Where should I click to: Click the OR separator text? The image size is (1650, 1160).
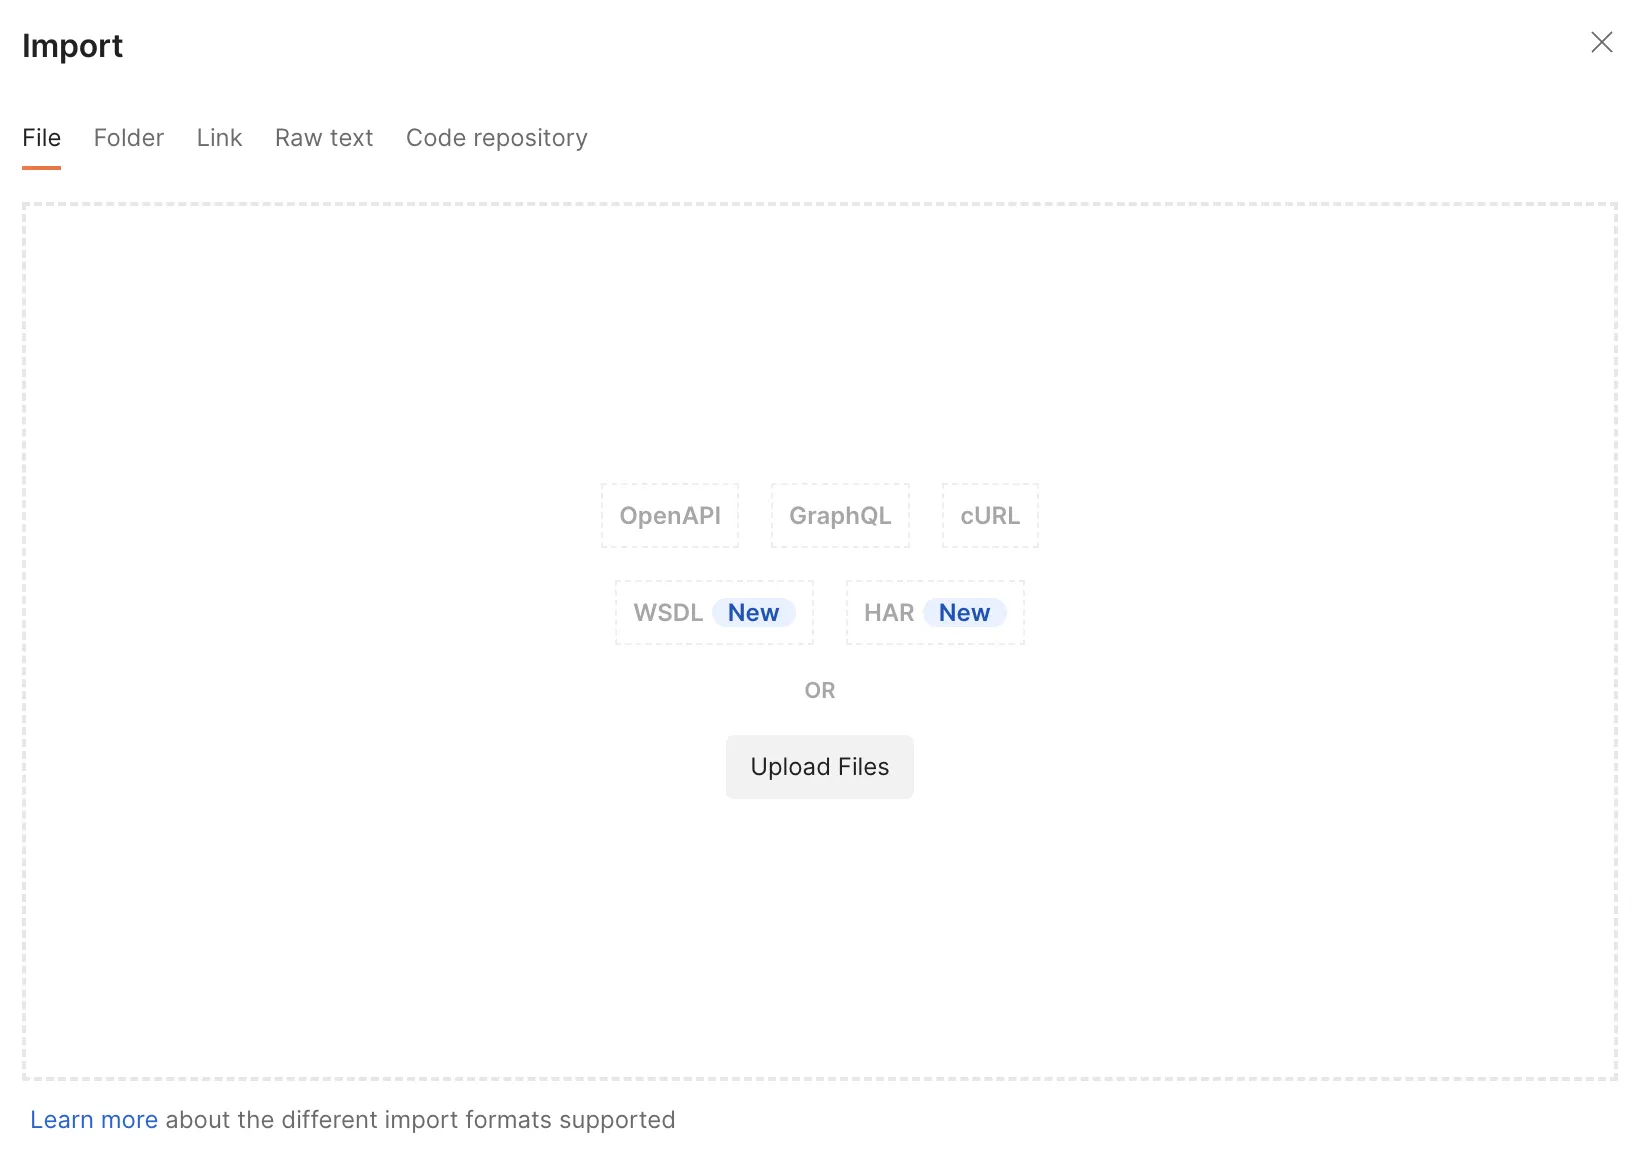click(820, 690)
